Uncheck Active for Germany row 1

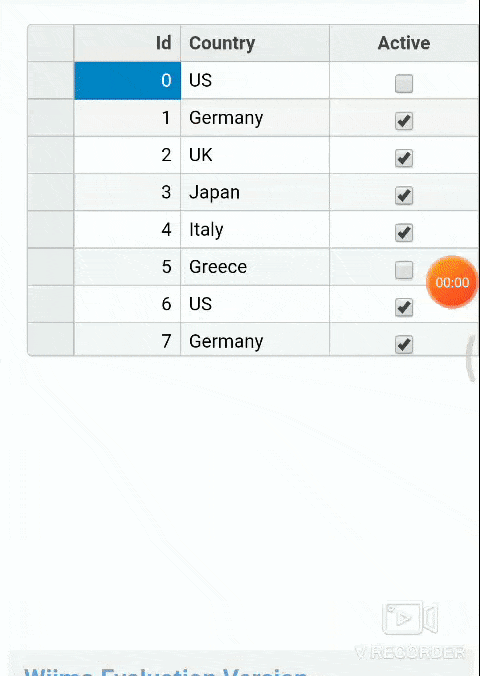404,121
